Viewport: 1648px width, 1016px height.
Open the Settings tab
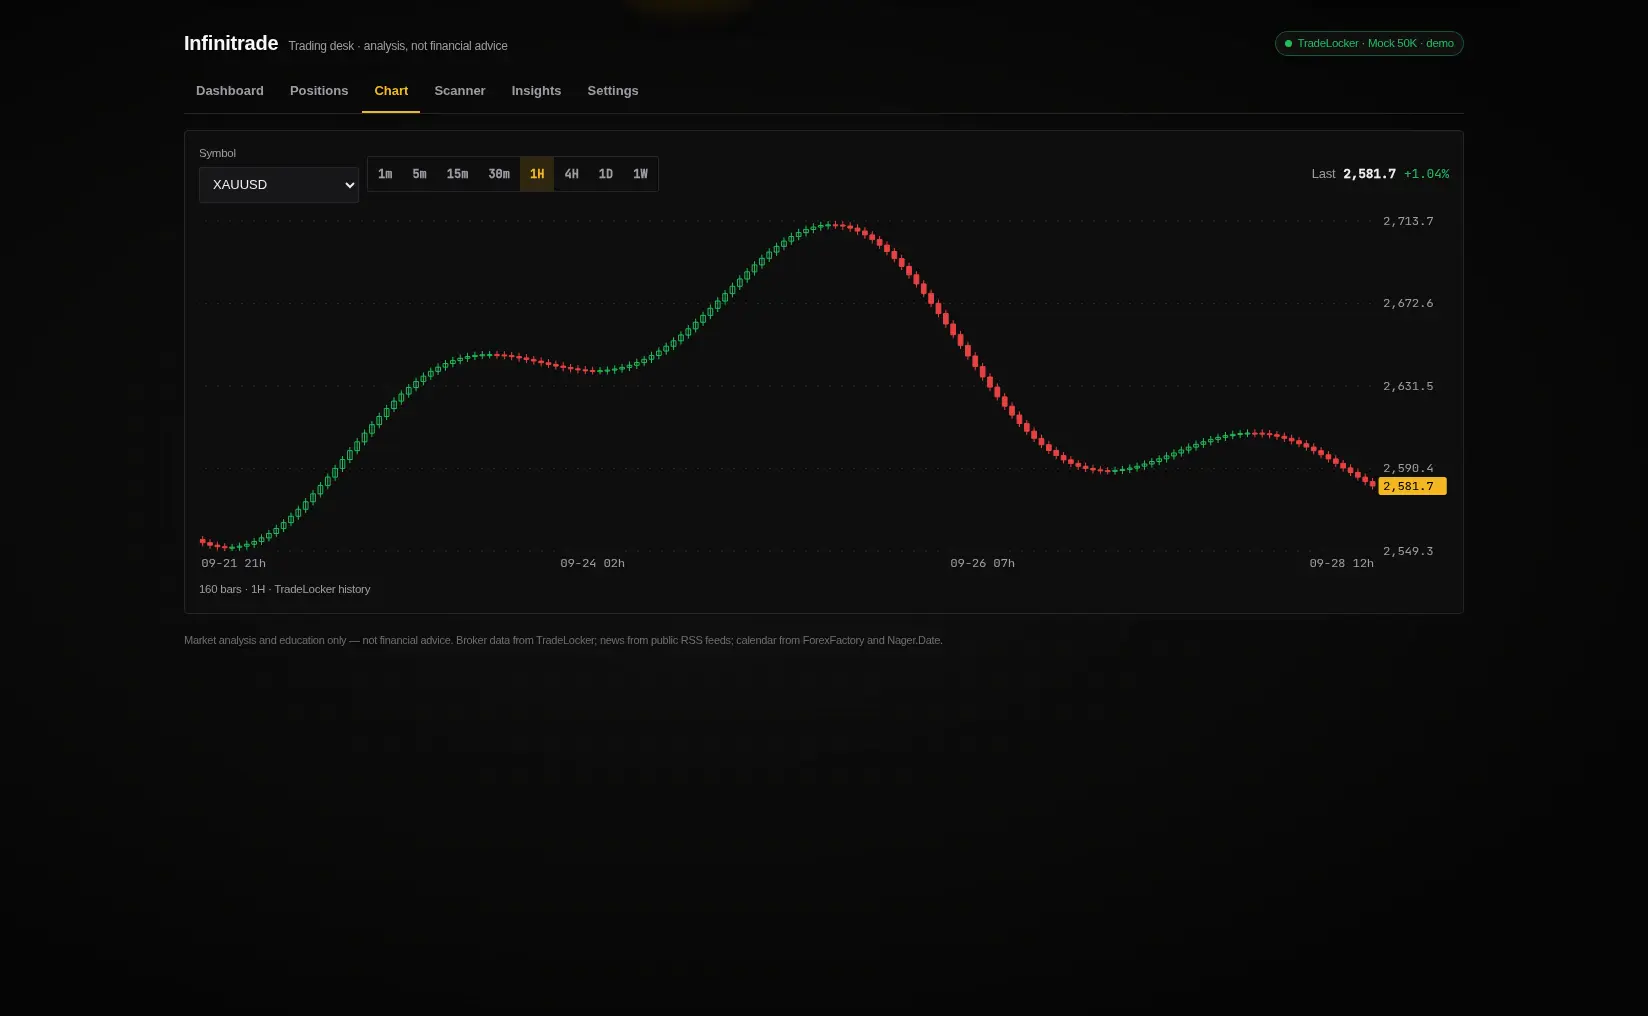(x=613, y=91)
